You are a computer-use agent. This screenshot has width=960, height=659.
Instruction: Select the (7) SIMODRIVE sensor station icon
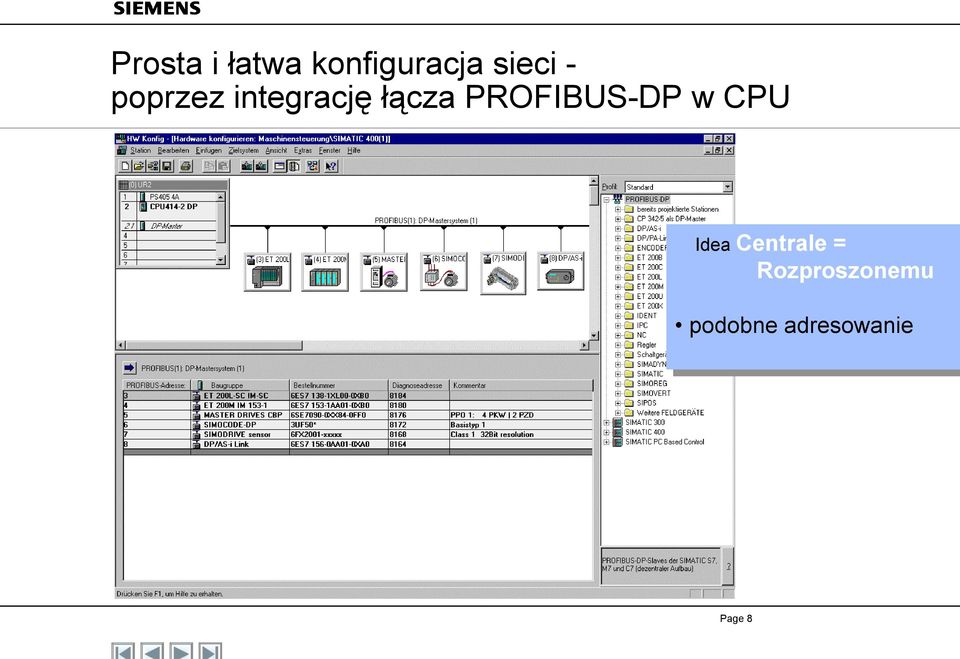(503, 273)
